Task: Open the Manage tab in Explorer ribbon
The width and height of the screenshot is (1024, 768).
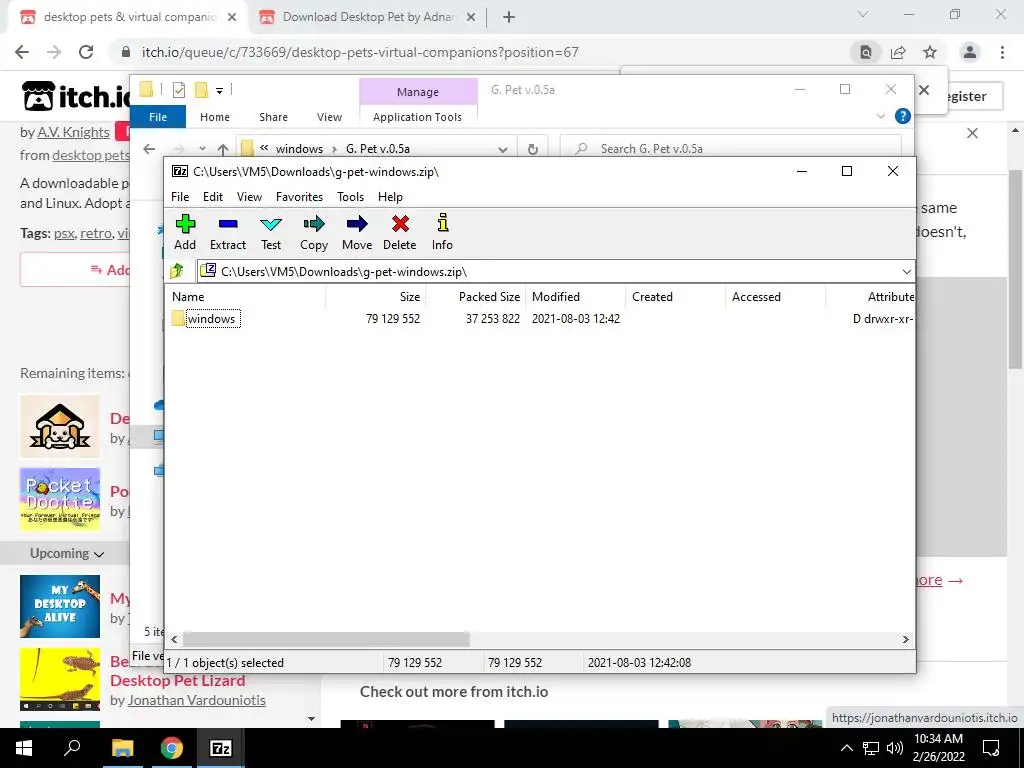Action: click(x=418, y=92)
